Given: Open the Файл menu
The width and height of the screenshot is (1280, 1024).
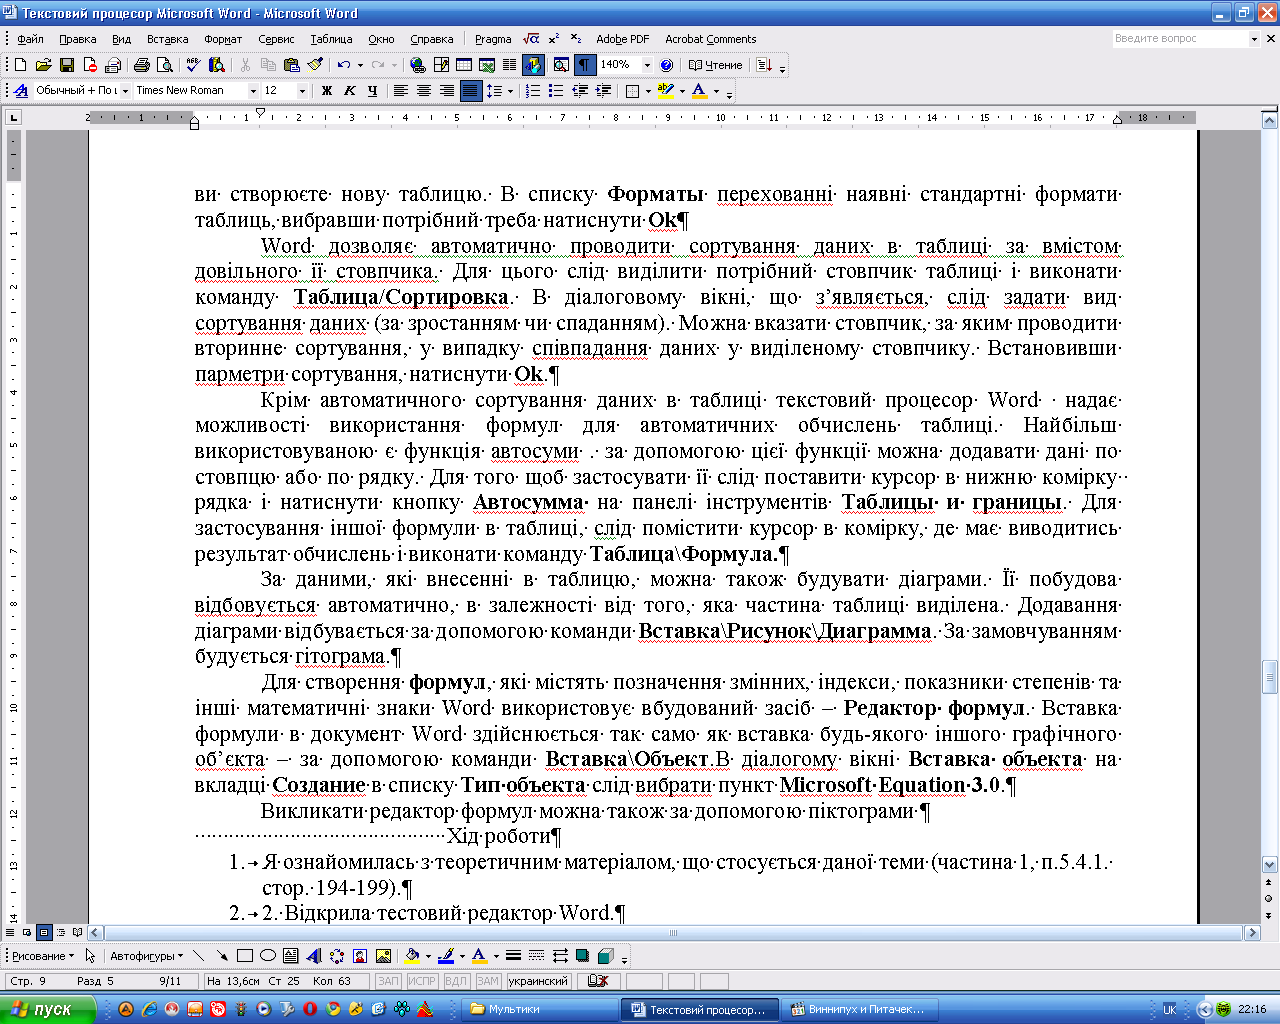Looking at the screenshot, I should (30, 39).
